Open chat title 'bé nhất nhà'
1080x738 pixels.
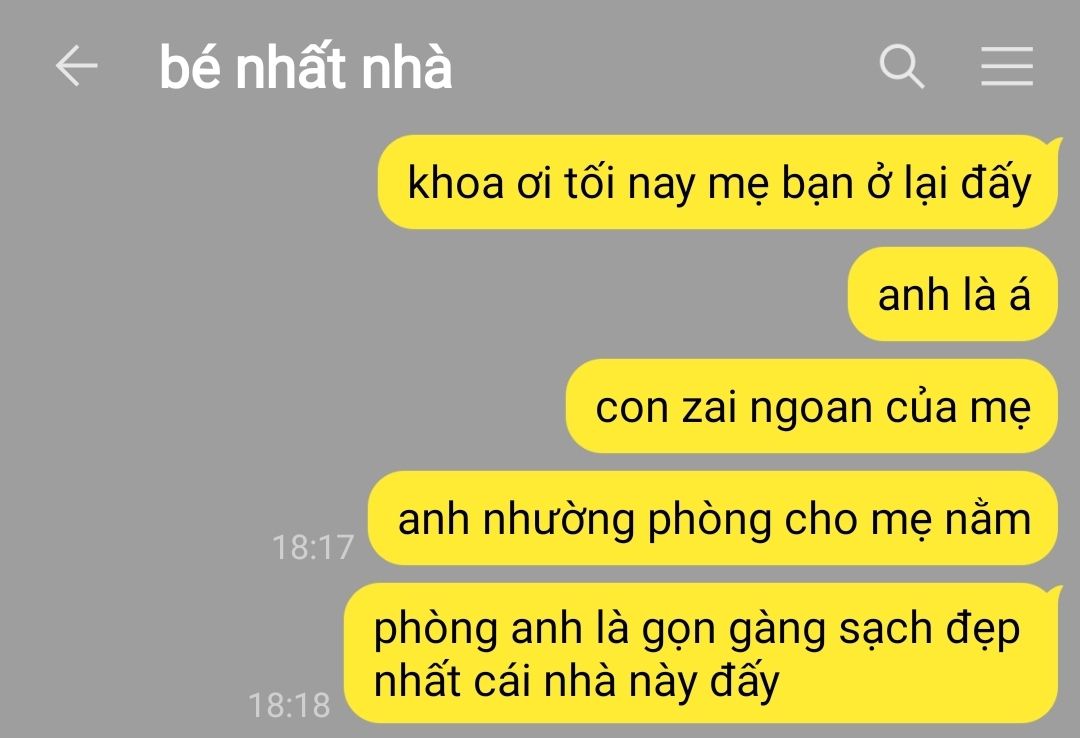pyautogui.click(x=306, y=66)
